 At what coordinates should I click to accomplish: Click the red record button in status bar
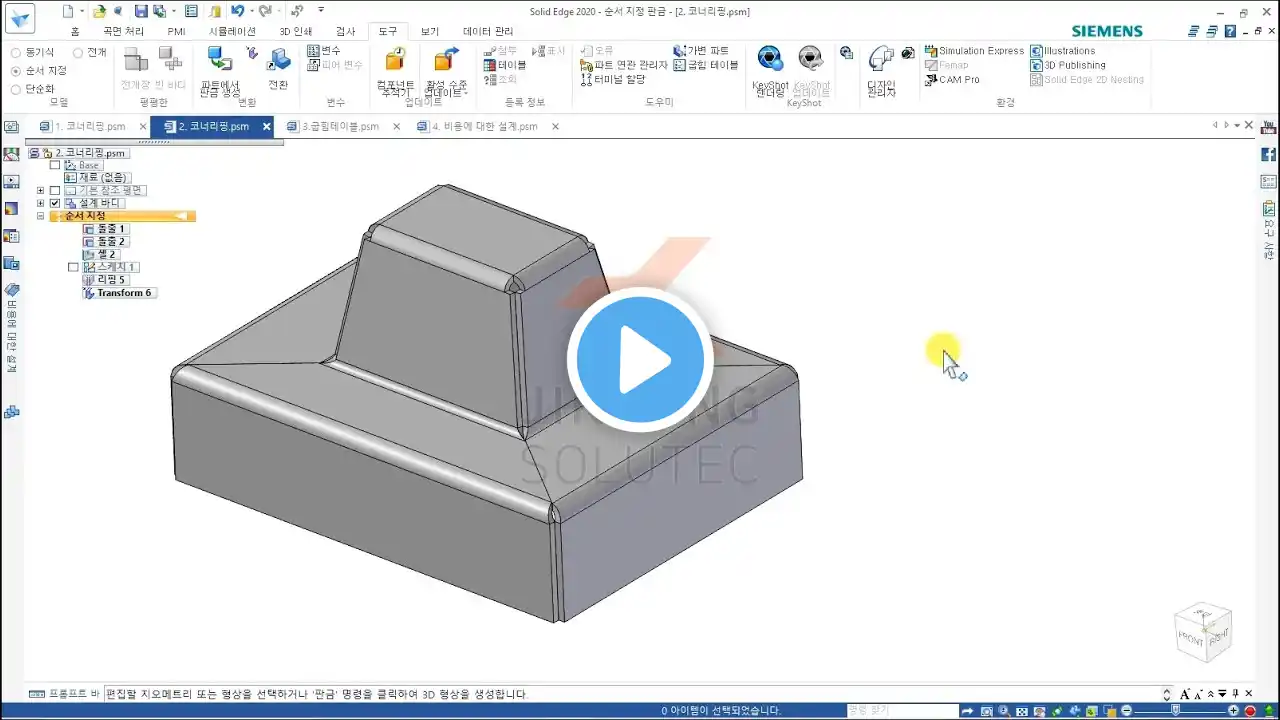[1250, 710]
